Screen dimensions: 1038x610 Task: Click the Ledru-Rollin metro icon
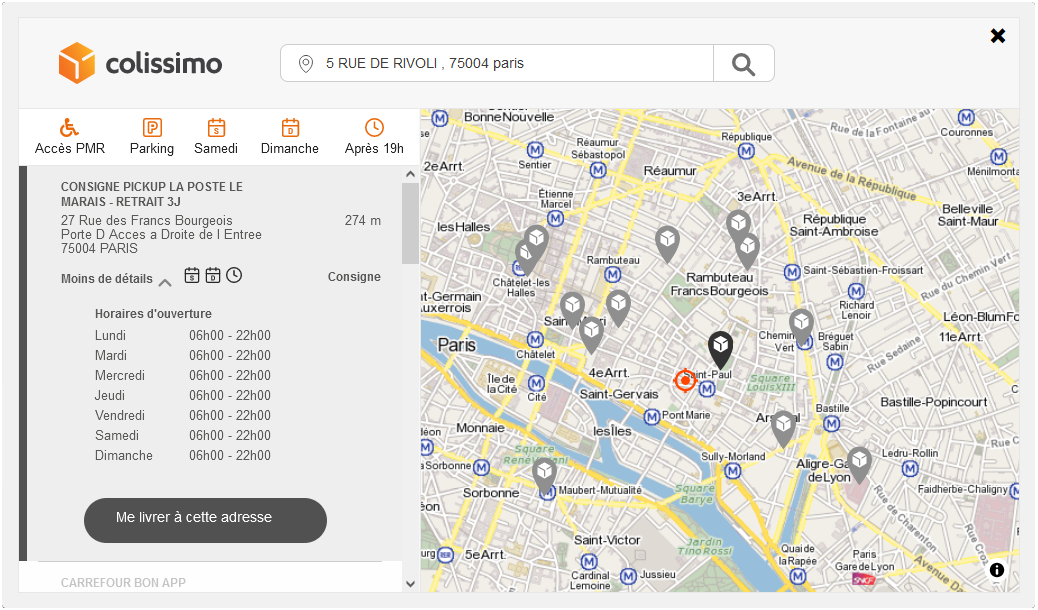(910, 468)
